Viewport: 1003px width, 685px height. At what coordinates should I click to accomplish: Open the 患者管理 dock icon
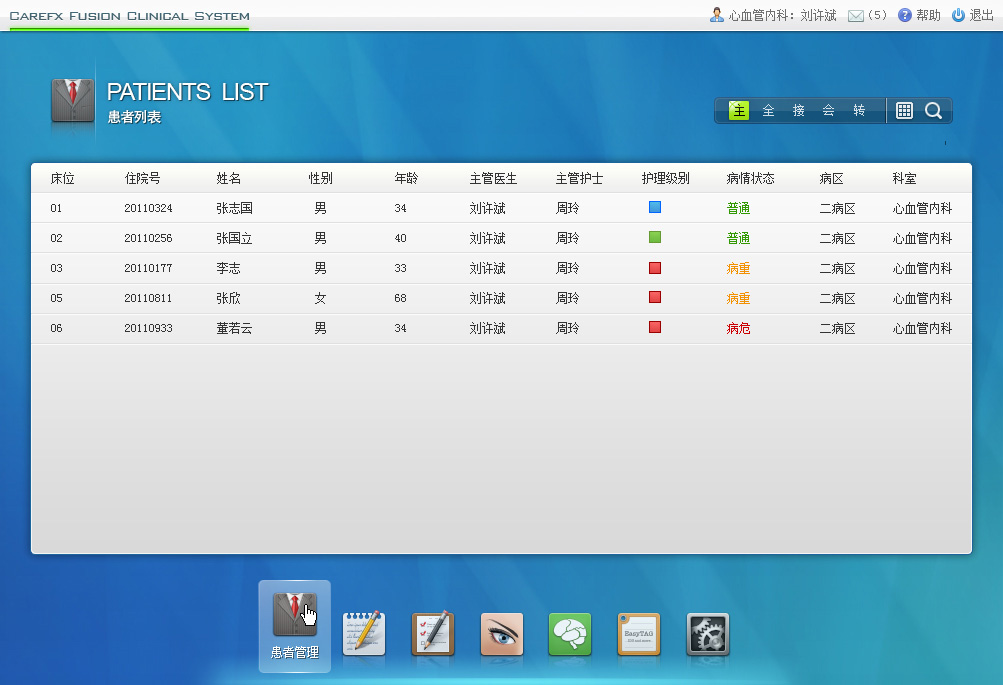pyautogui.click(x=295, y=626)
